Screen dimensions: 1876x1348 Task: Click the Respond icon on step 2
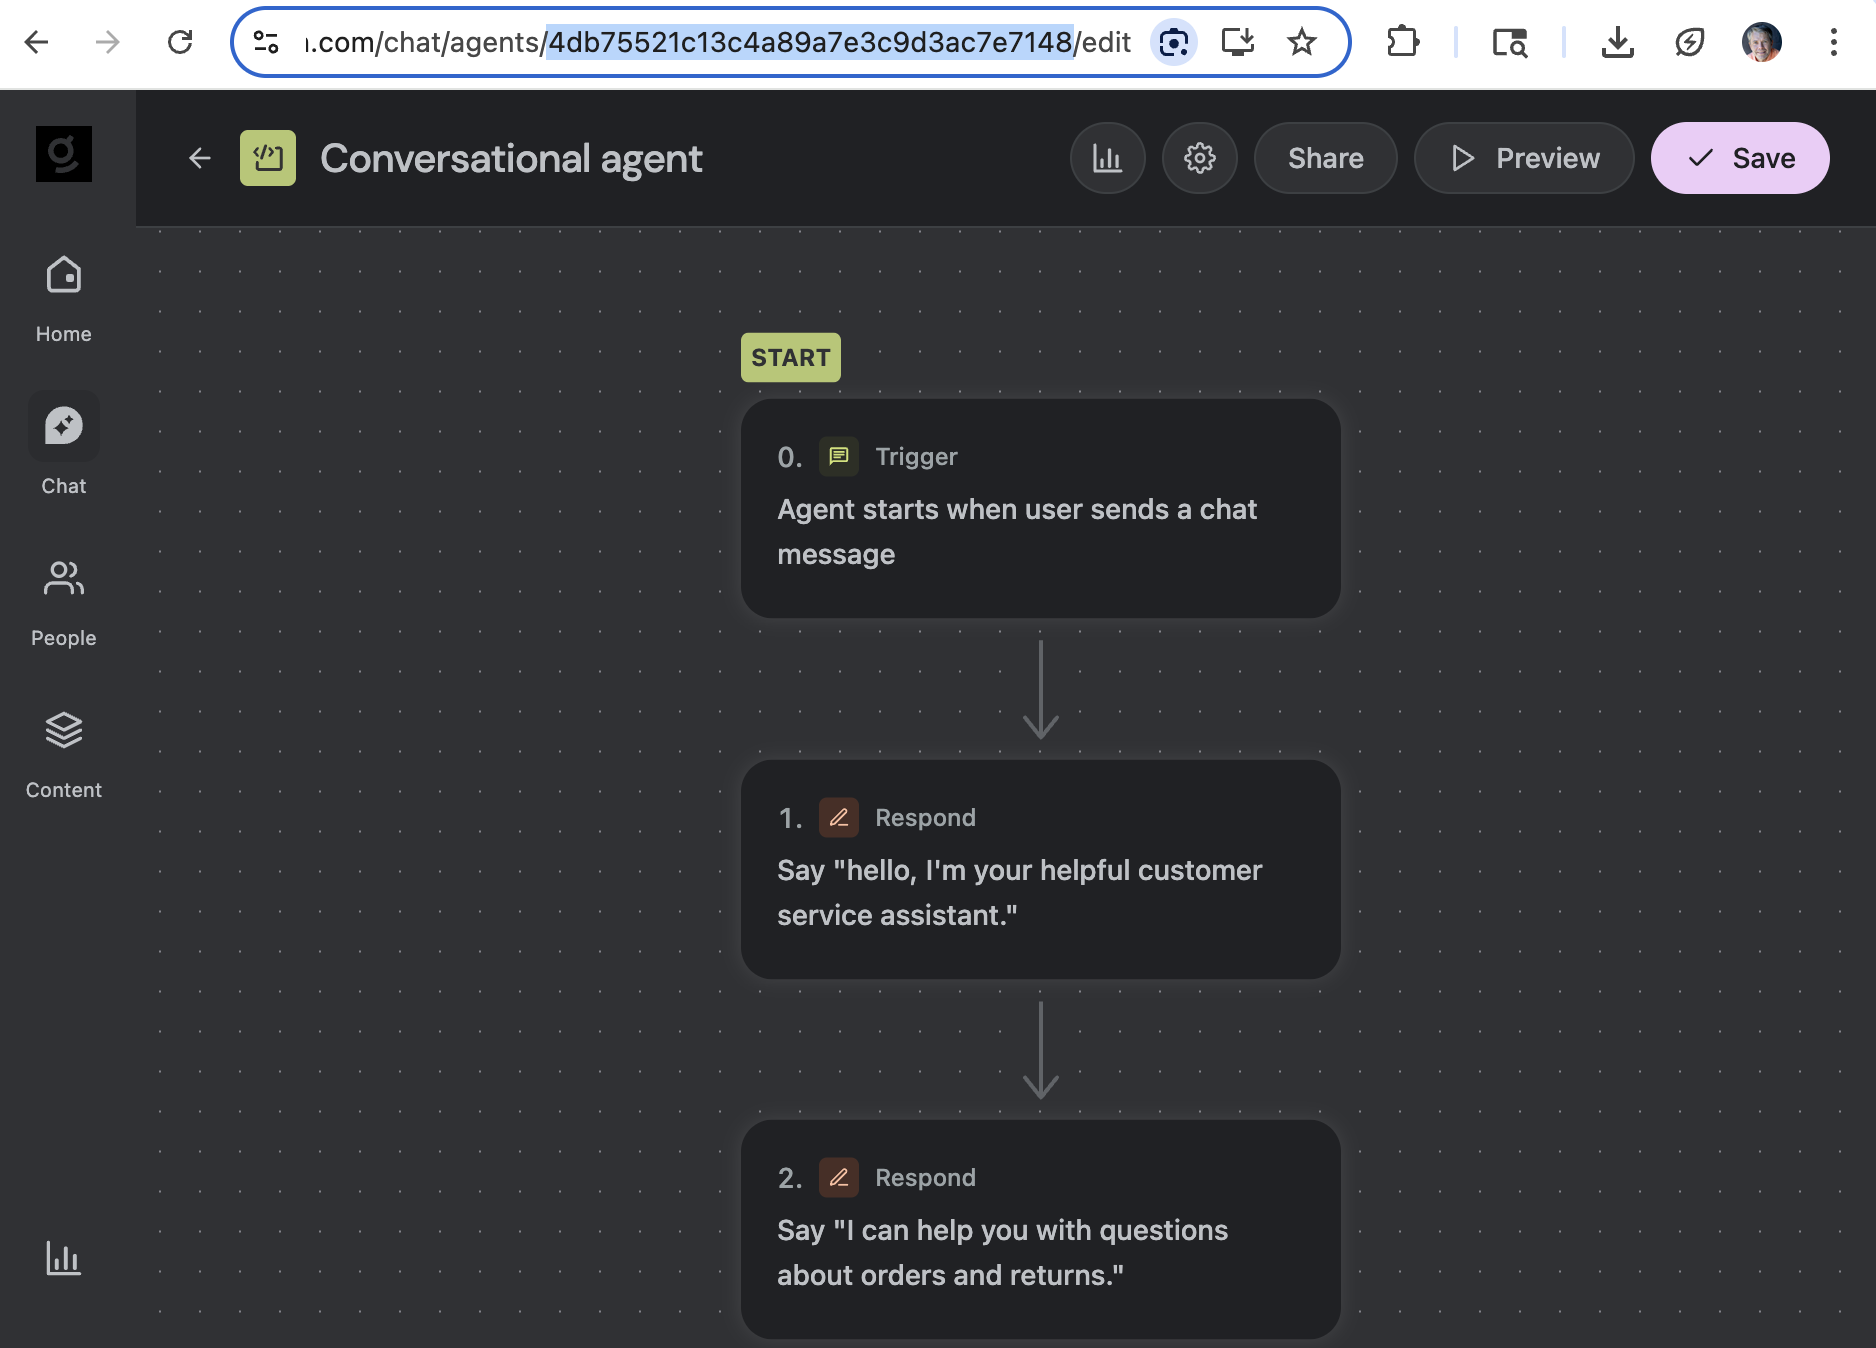click(839, 1177)
